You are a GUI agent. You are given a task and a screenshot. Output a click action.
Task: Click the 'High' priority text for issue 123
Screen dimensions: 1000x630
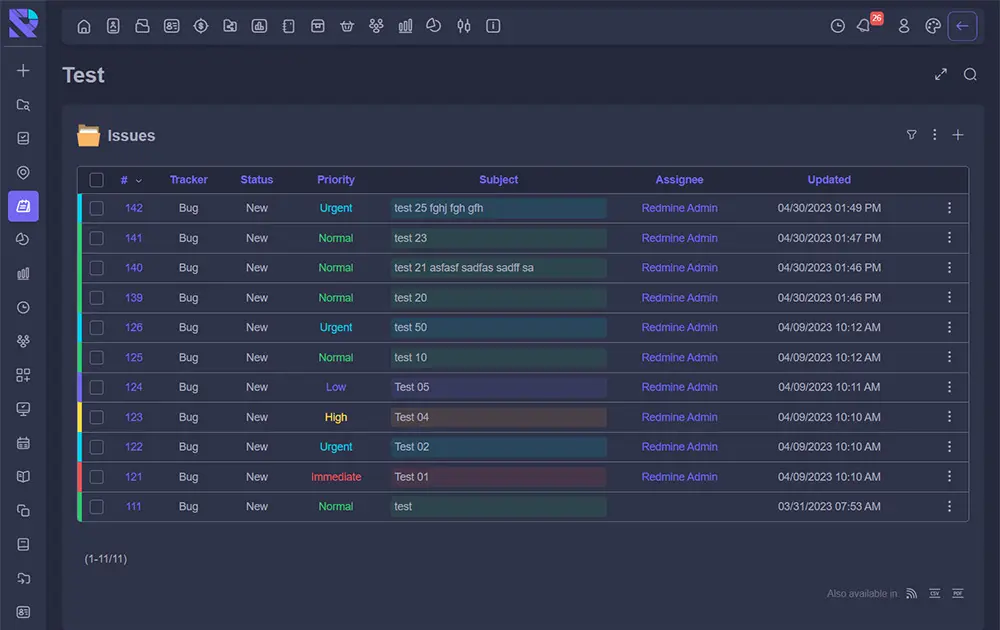point(336,417)
